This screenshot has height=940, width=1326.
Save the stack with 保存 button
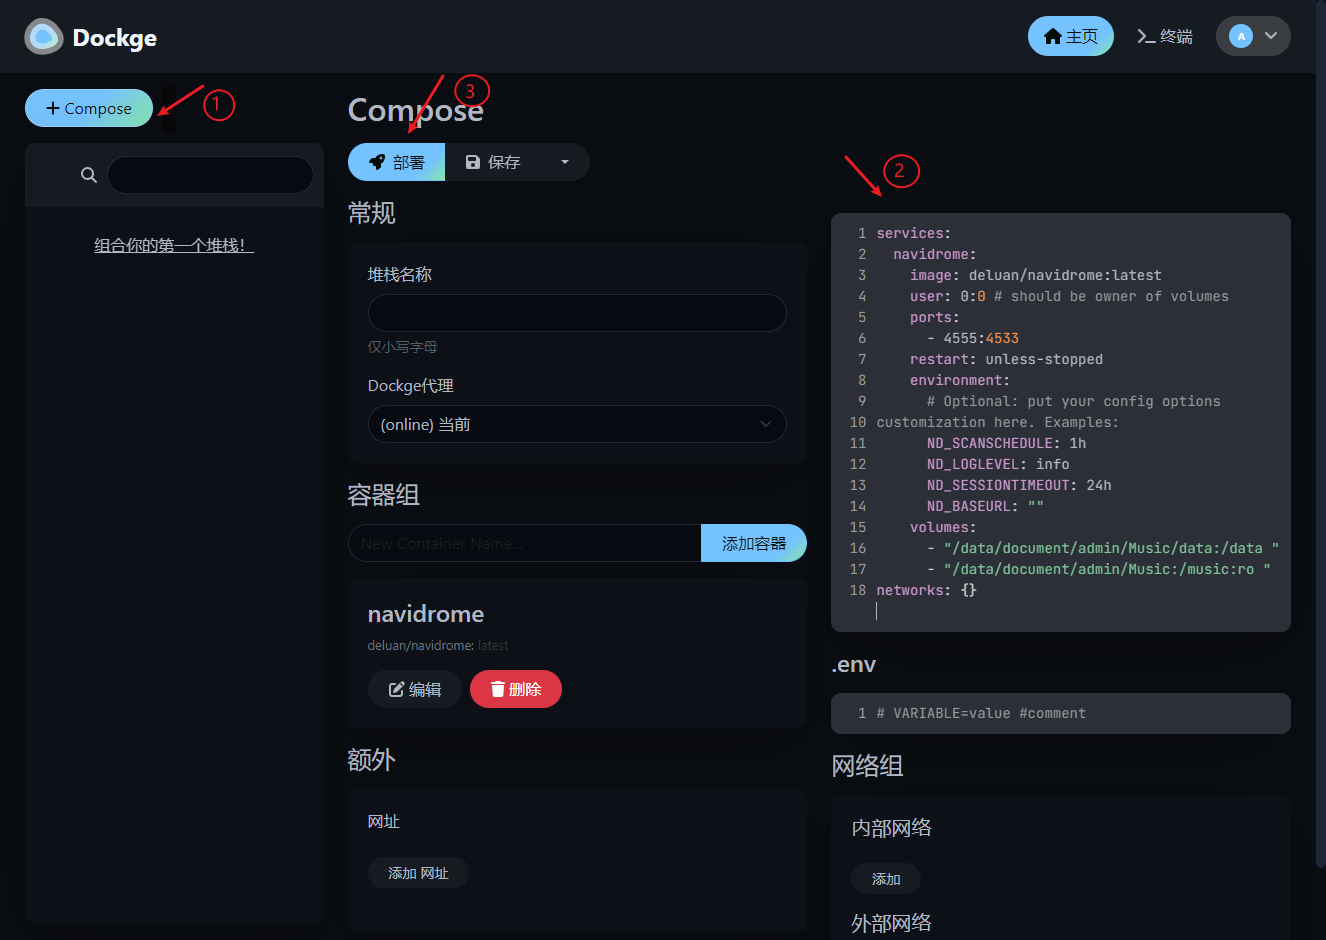(x=493, y=162)
